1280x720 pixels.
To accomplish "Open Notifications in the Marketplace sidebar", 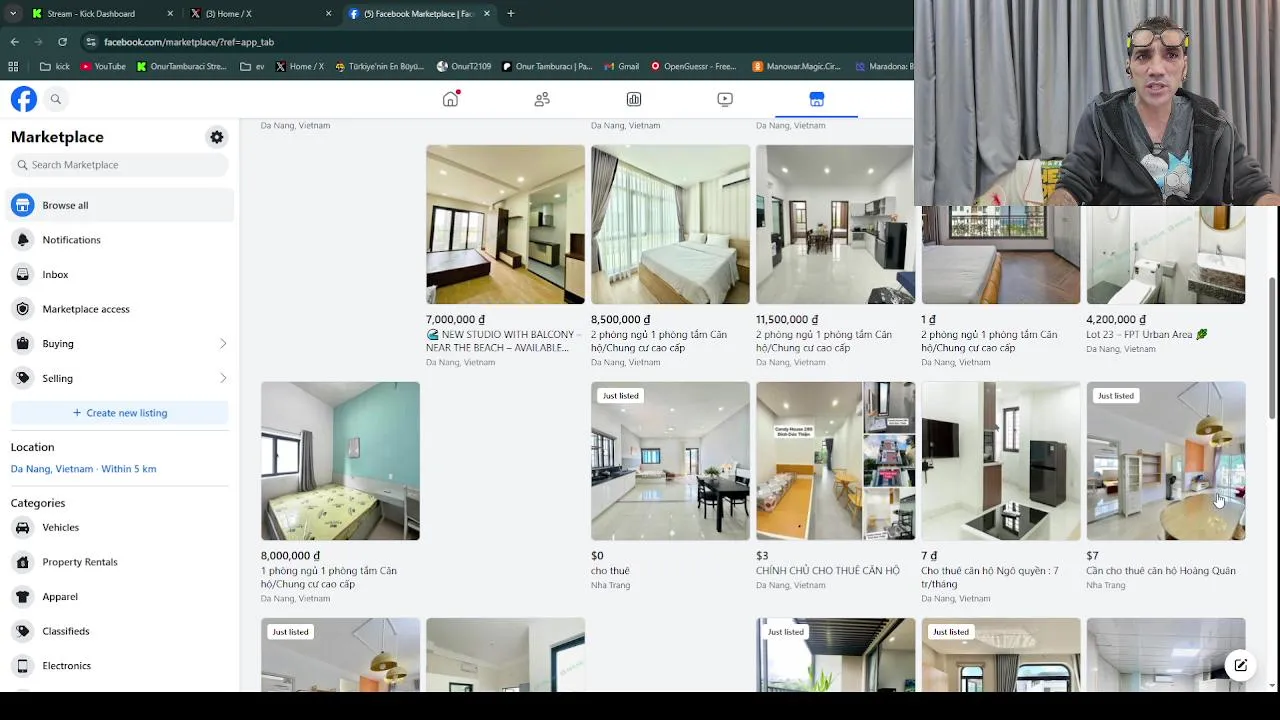I will click(120, 240).
